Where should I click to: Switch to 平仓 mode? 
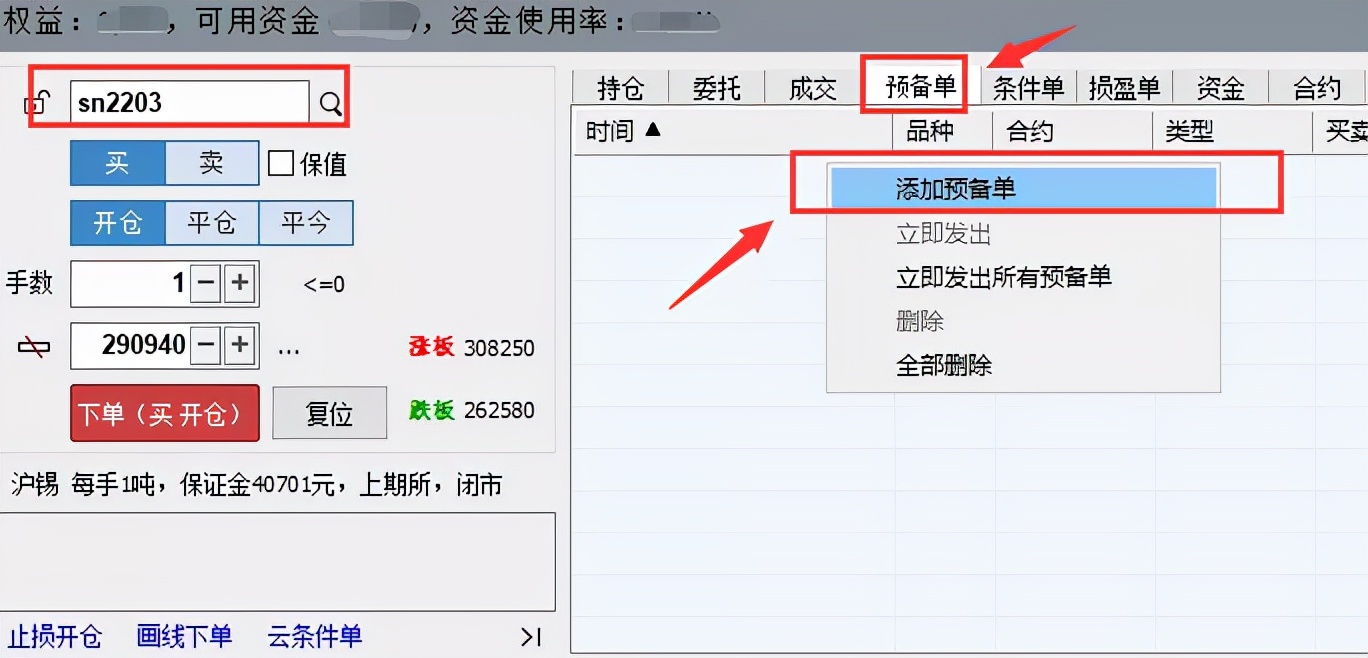[212, 223]
